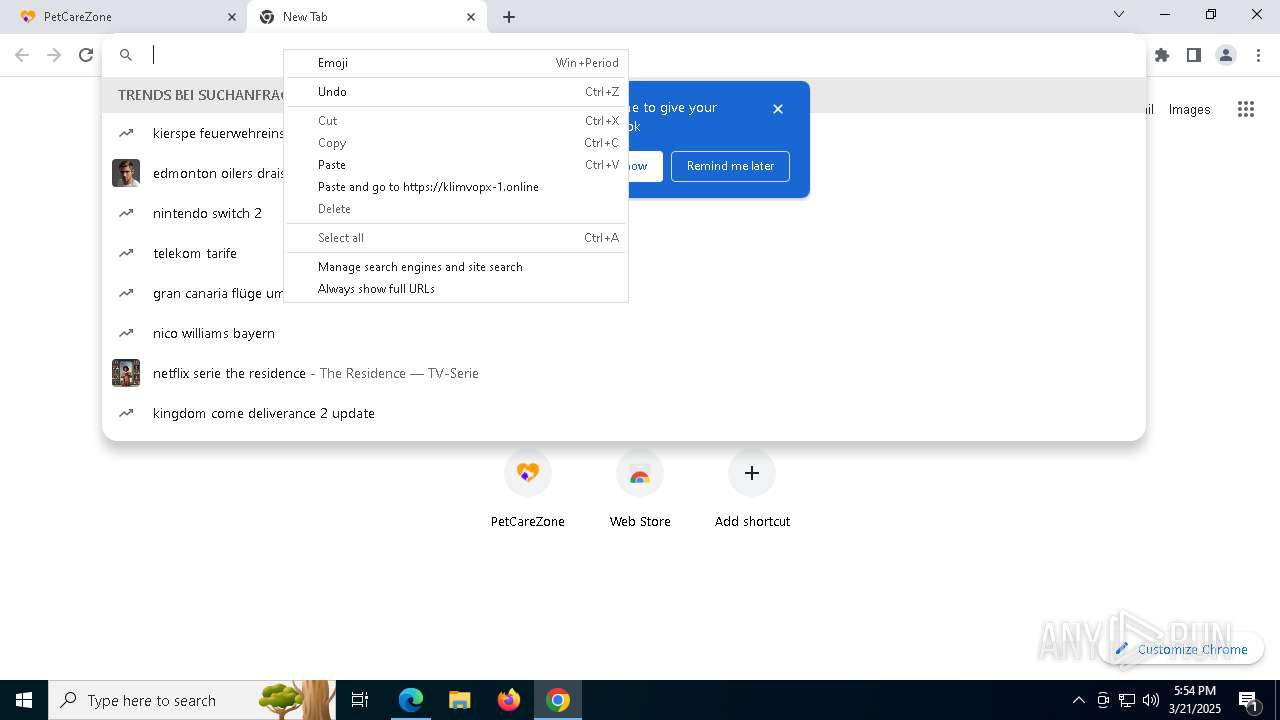Image resolution: width=1280 pixels, height=720 pixels.
Task: Select Cut in the context menu
Action: 456,121
